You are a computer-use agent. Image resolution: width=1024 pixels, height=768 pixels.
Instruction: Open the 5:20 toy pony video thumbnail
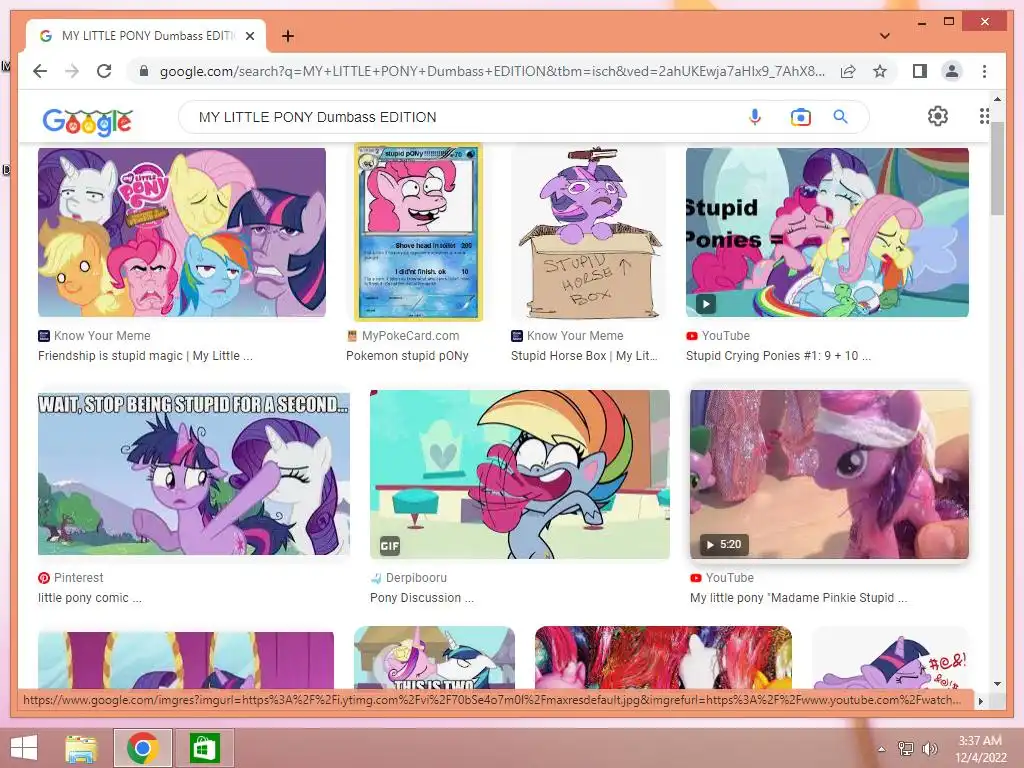tap(829, 475)
